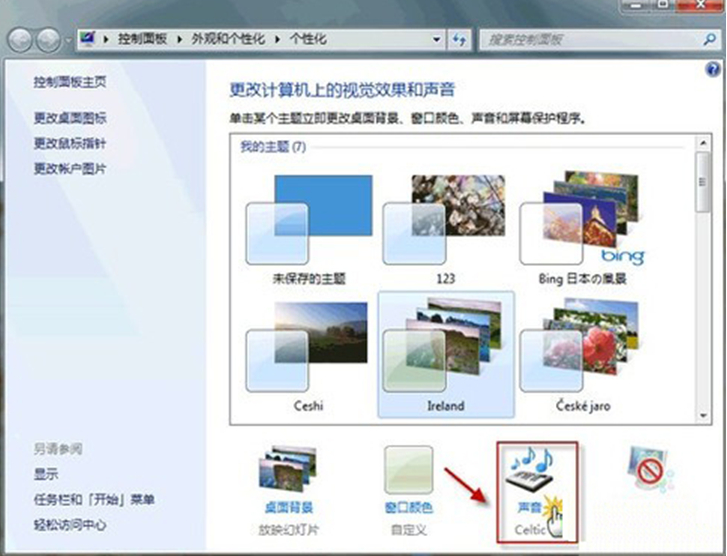Open the 更改桌面图标 link
Image resolution: width=727 pixels, height=556 pixels.
pyautogui.click(x=70, y=118)
